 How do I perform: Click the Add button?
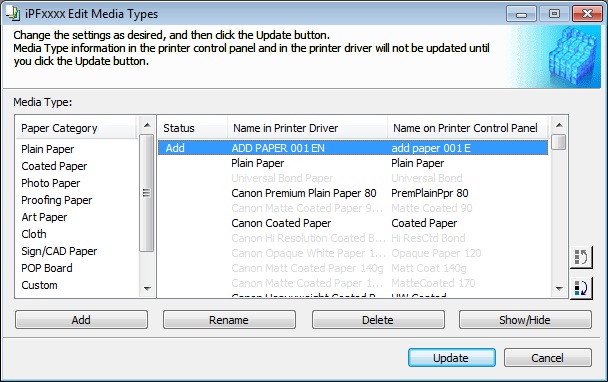81,320
